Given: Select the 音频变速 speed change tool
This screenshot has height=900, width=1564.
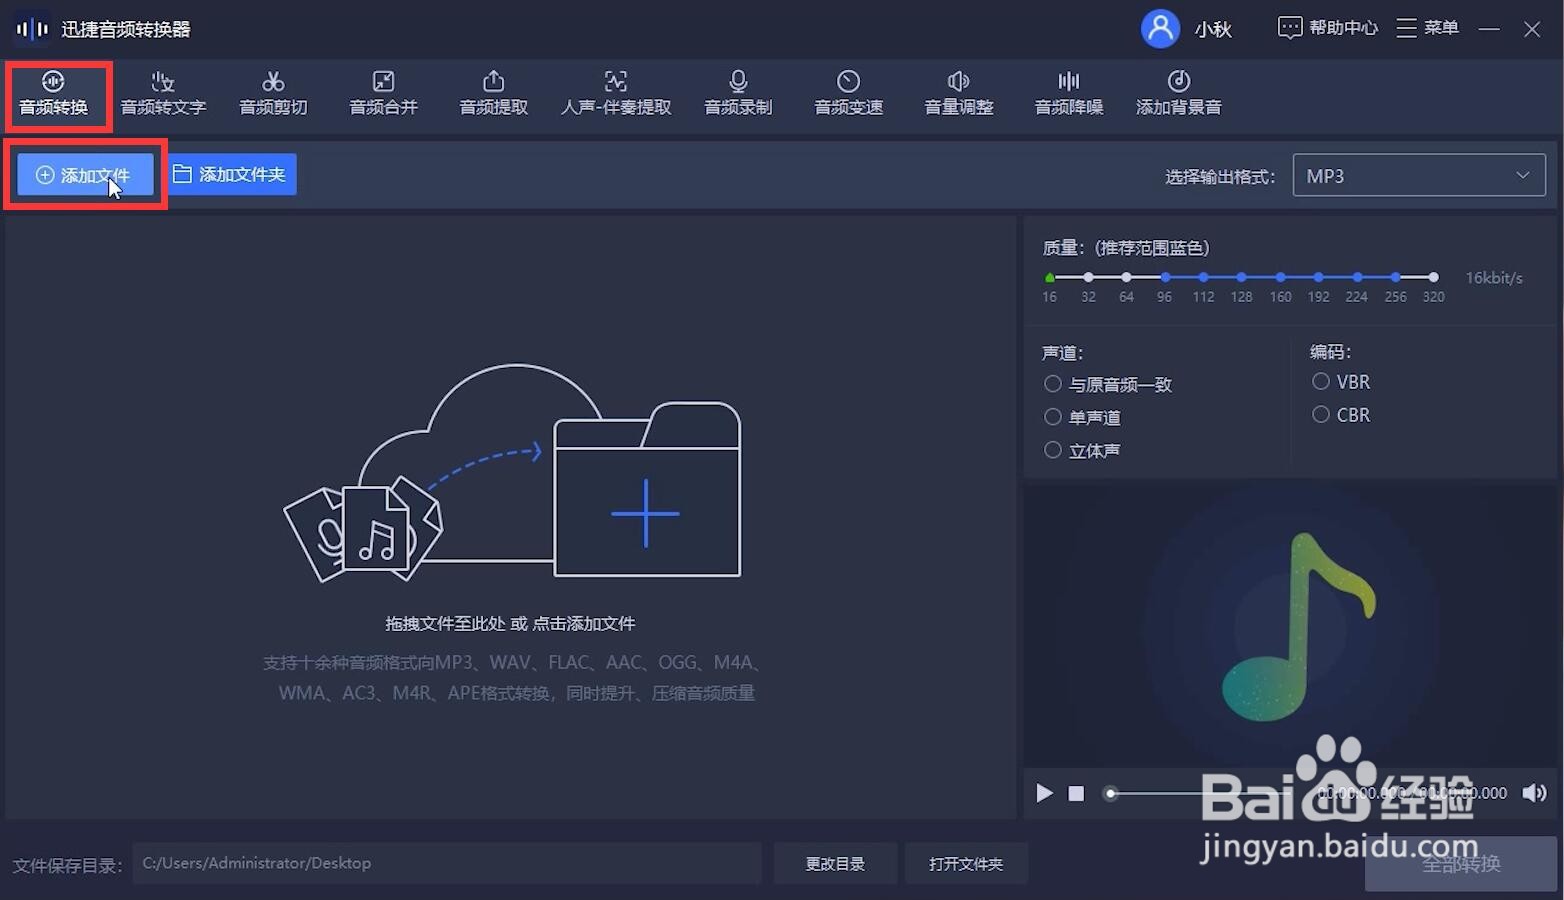Looking at the screenshot, I should point(848,94).
